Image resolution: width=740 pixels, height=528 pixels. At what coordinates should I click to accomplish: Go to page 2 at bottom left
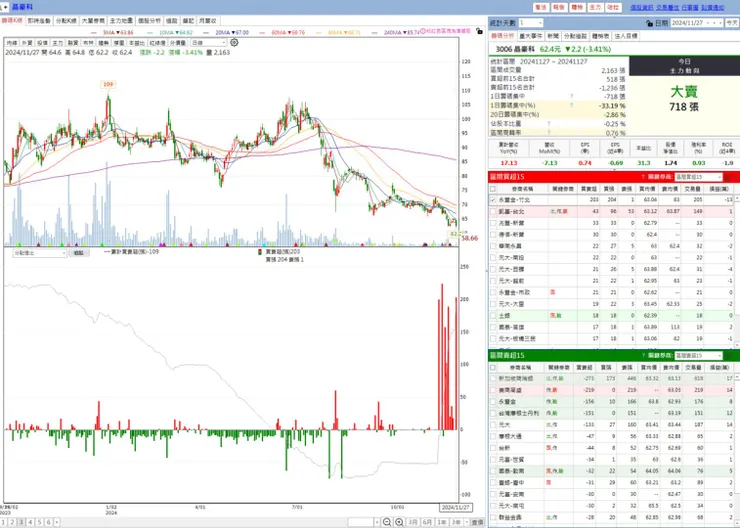[x=12, y=522]
